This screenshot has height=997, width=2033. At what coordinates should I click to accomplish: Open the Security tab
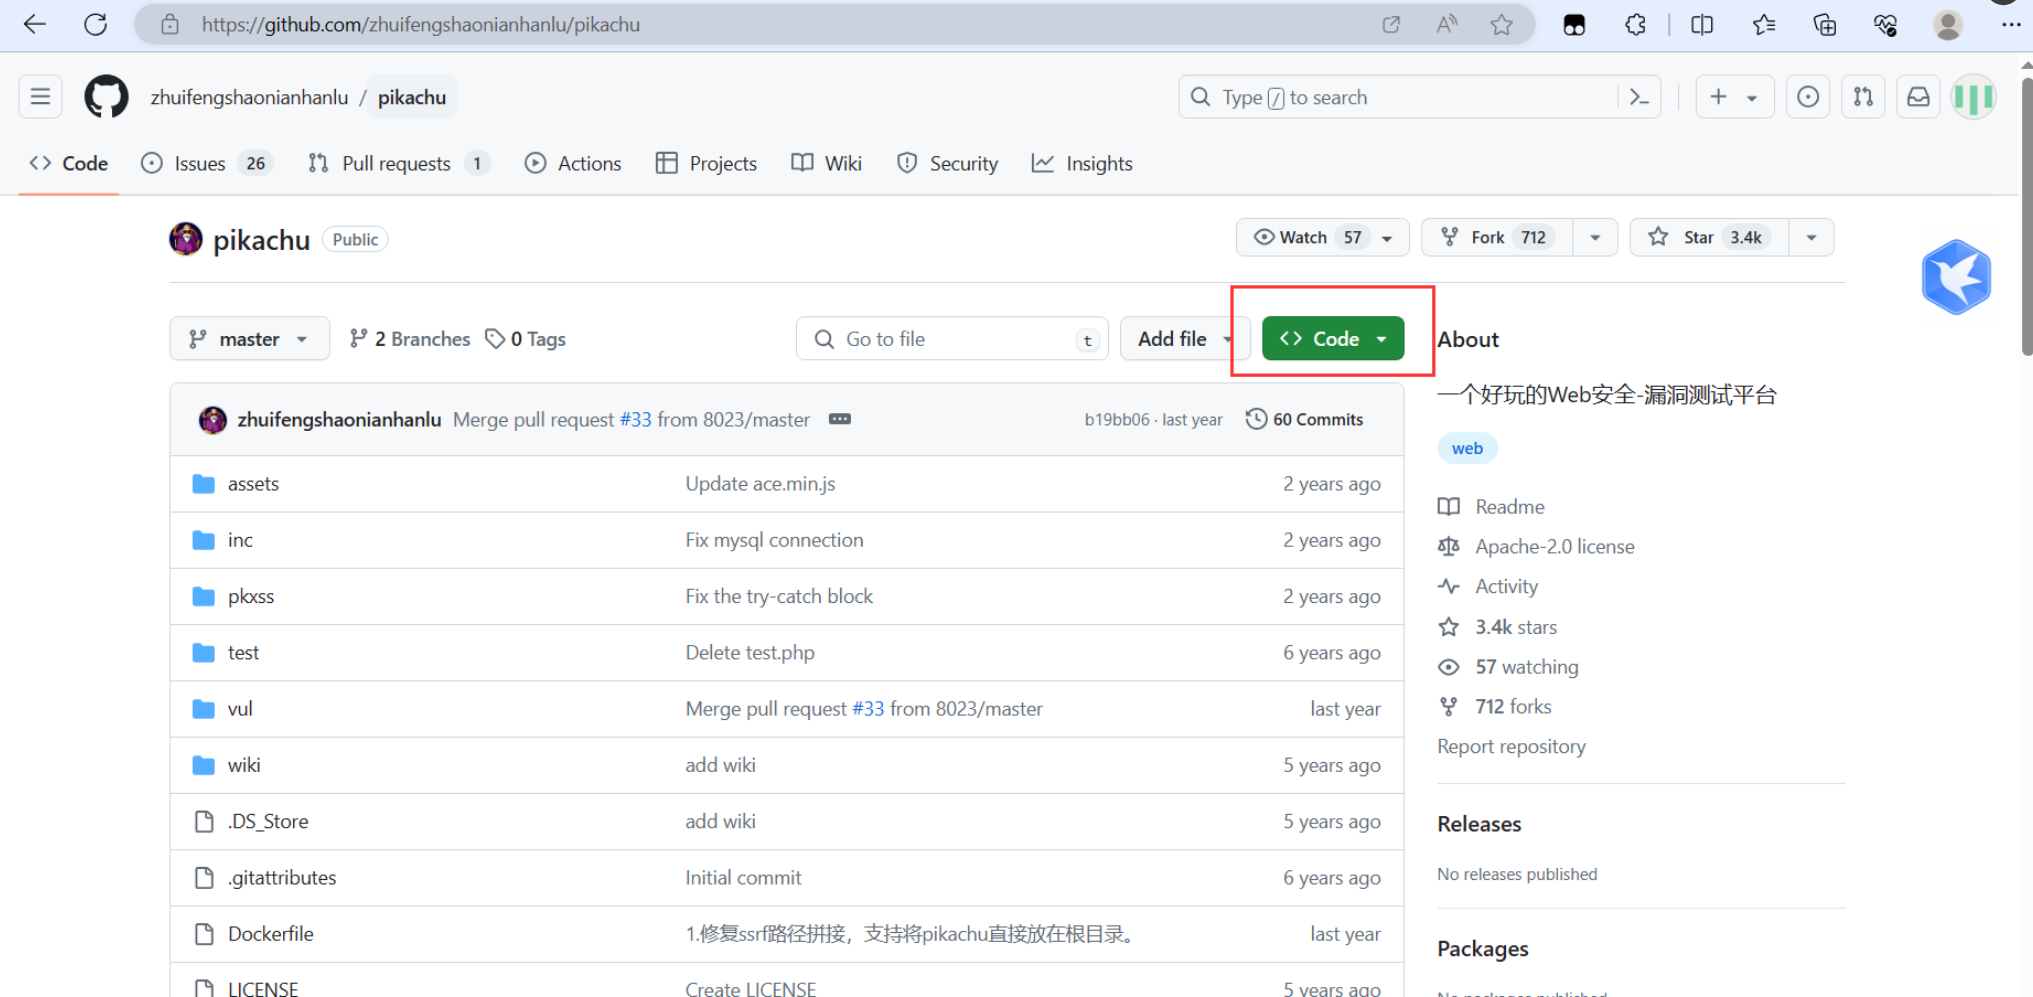tap(947, 163)
